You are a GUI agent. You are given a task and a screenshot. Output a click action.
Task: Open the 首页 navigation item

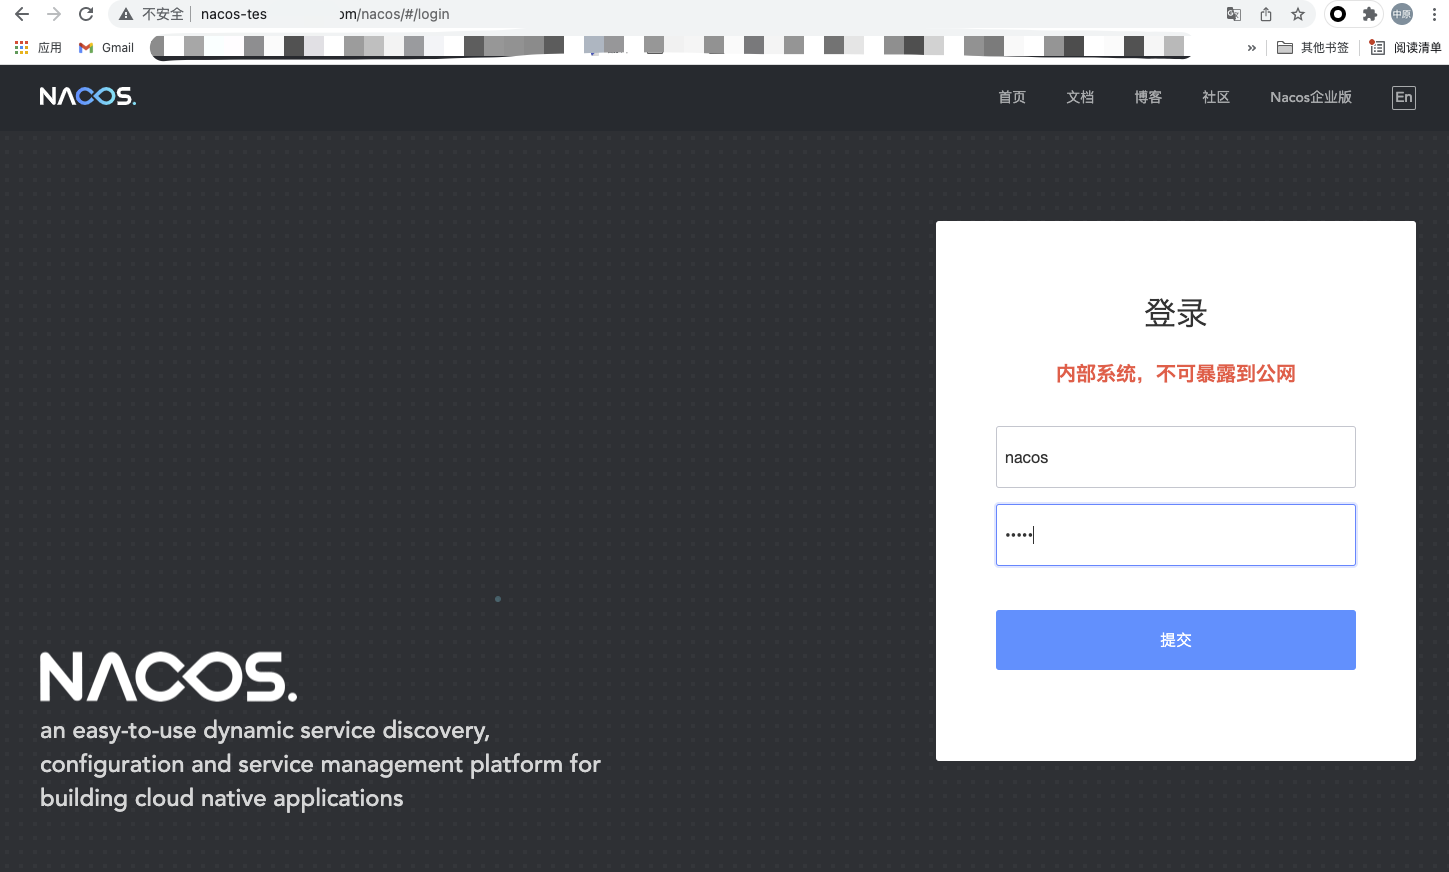[1012, 97]
